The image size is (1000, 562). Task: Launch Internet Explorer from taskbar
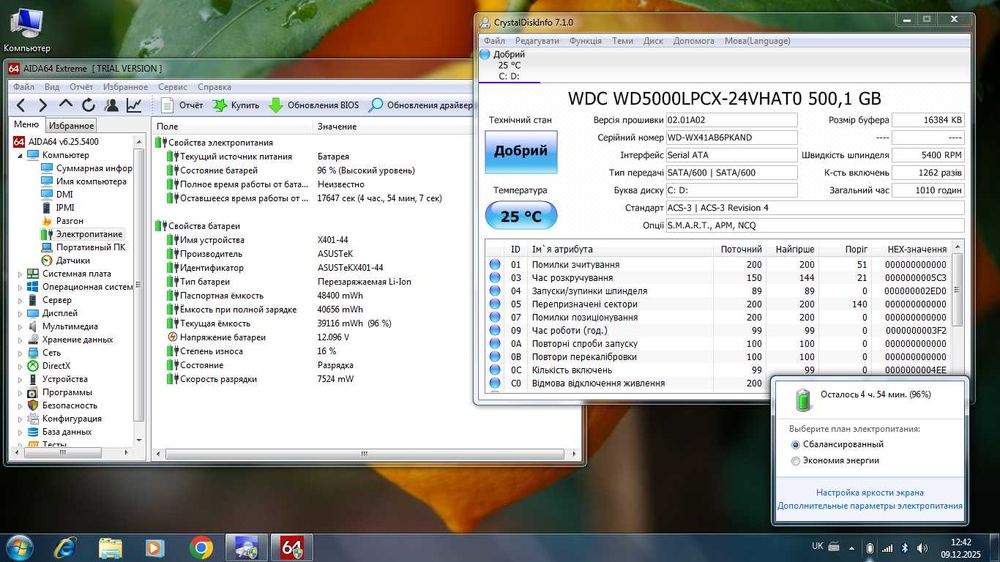point(64,548)
